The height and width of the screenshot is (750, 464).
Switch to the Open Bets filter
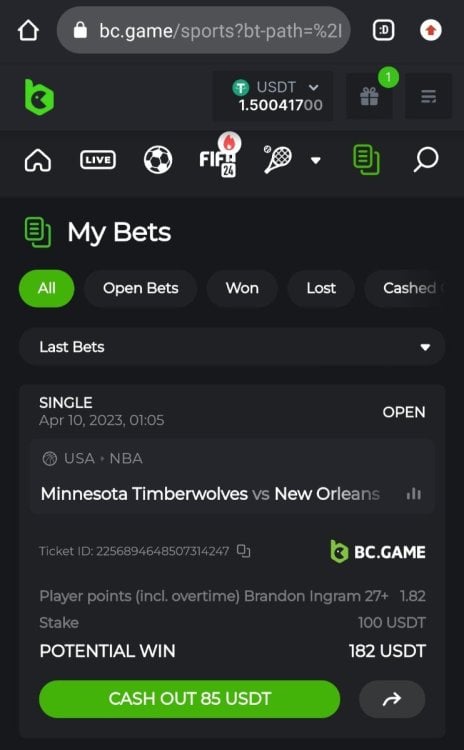141,288
